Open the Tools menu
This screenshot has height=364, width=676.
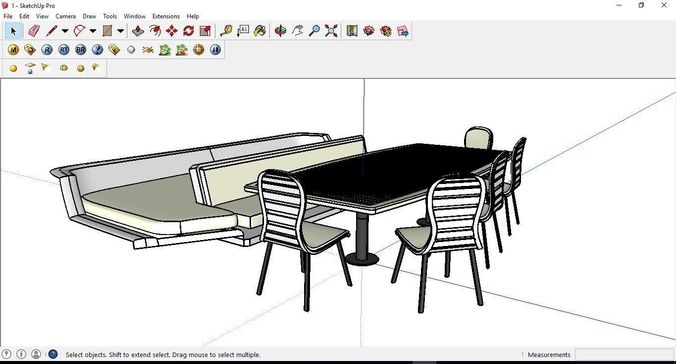[110, 16]
